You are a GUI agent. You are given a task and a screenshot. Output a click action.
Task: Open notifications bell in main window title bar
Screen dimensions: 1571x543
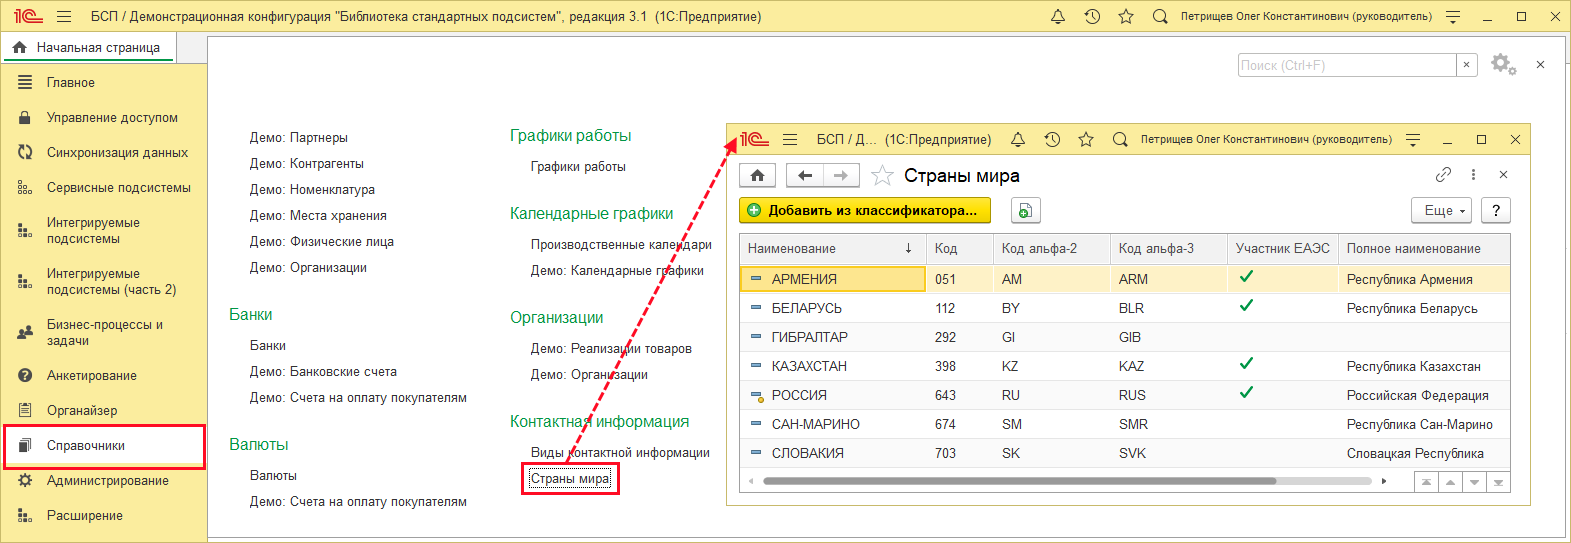[x=1058, y=17]
